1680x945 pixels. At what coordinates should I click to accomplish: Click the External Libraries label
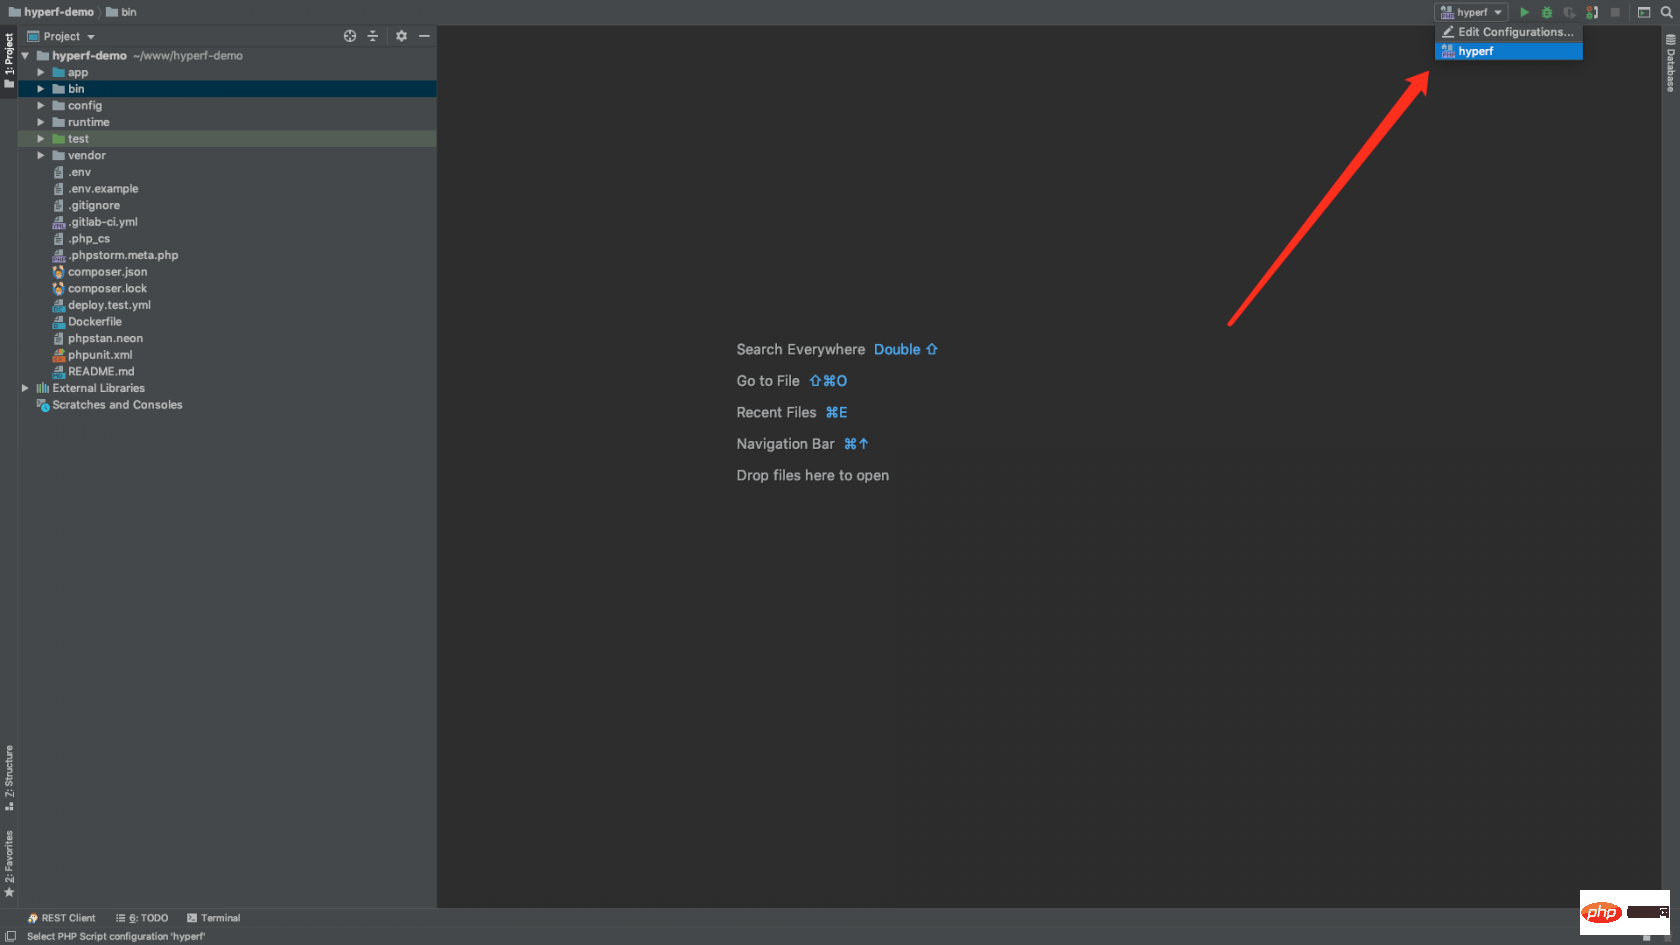point(98,388)
